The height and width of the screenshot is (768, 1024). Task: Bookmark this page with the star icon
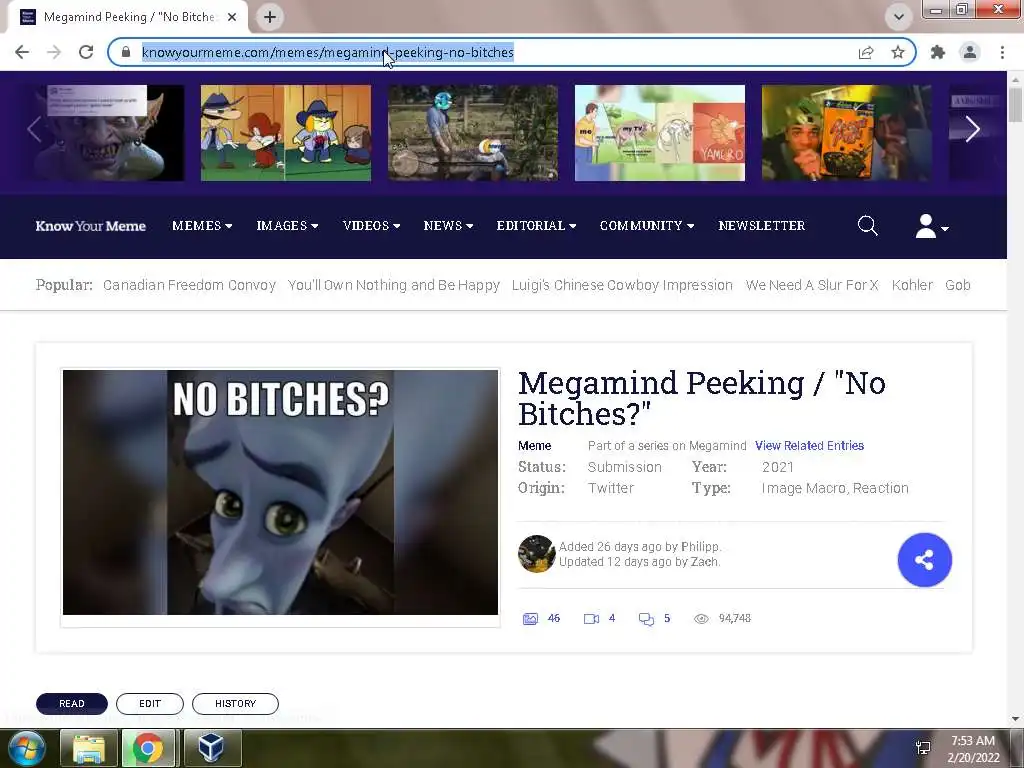pyautogui.click(x=898, y=52)
